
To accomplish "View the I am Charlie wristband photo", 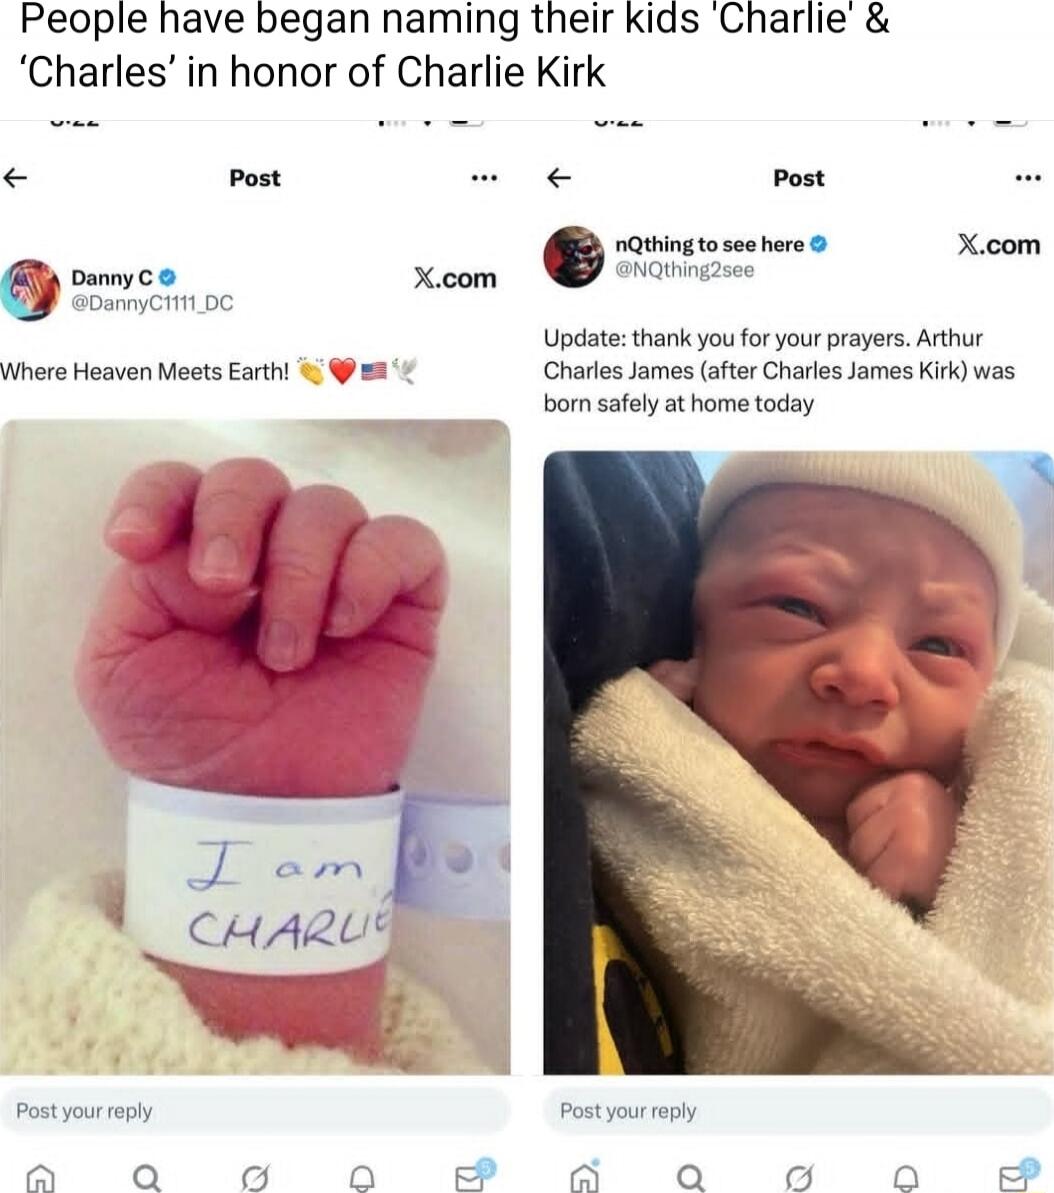I will tap(255, 746).
